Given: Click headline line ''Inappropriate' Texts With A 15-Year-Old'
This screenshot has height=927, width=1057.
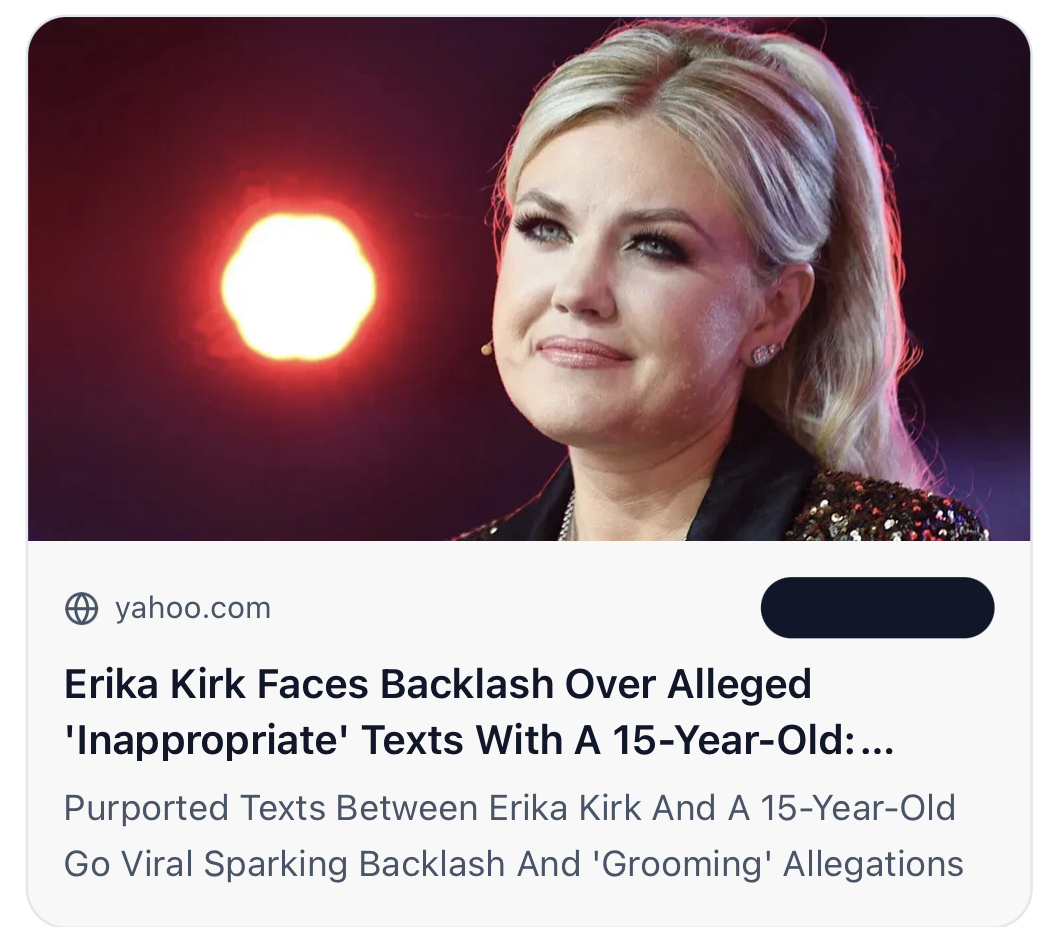Looking at the screenshot, I should pyautogui.click(x=456, y=740).
